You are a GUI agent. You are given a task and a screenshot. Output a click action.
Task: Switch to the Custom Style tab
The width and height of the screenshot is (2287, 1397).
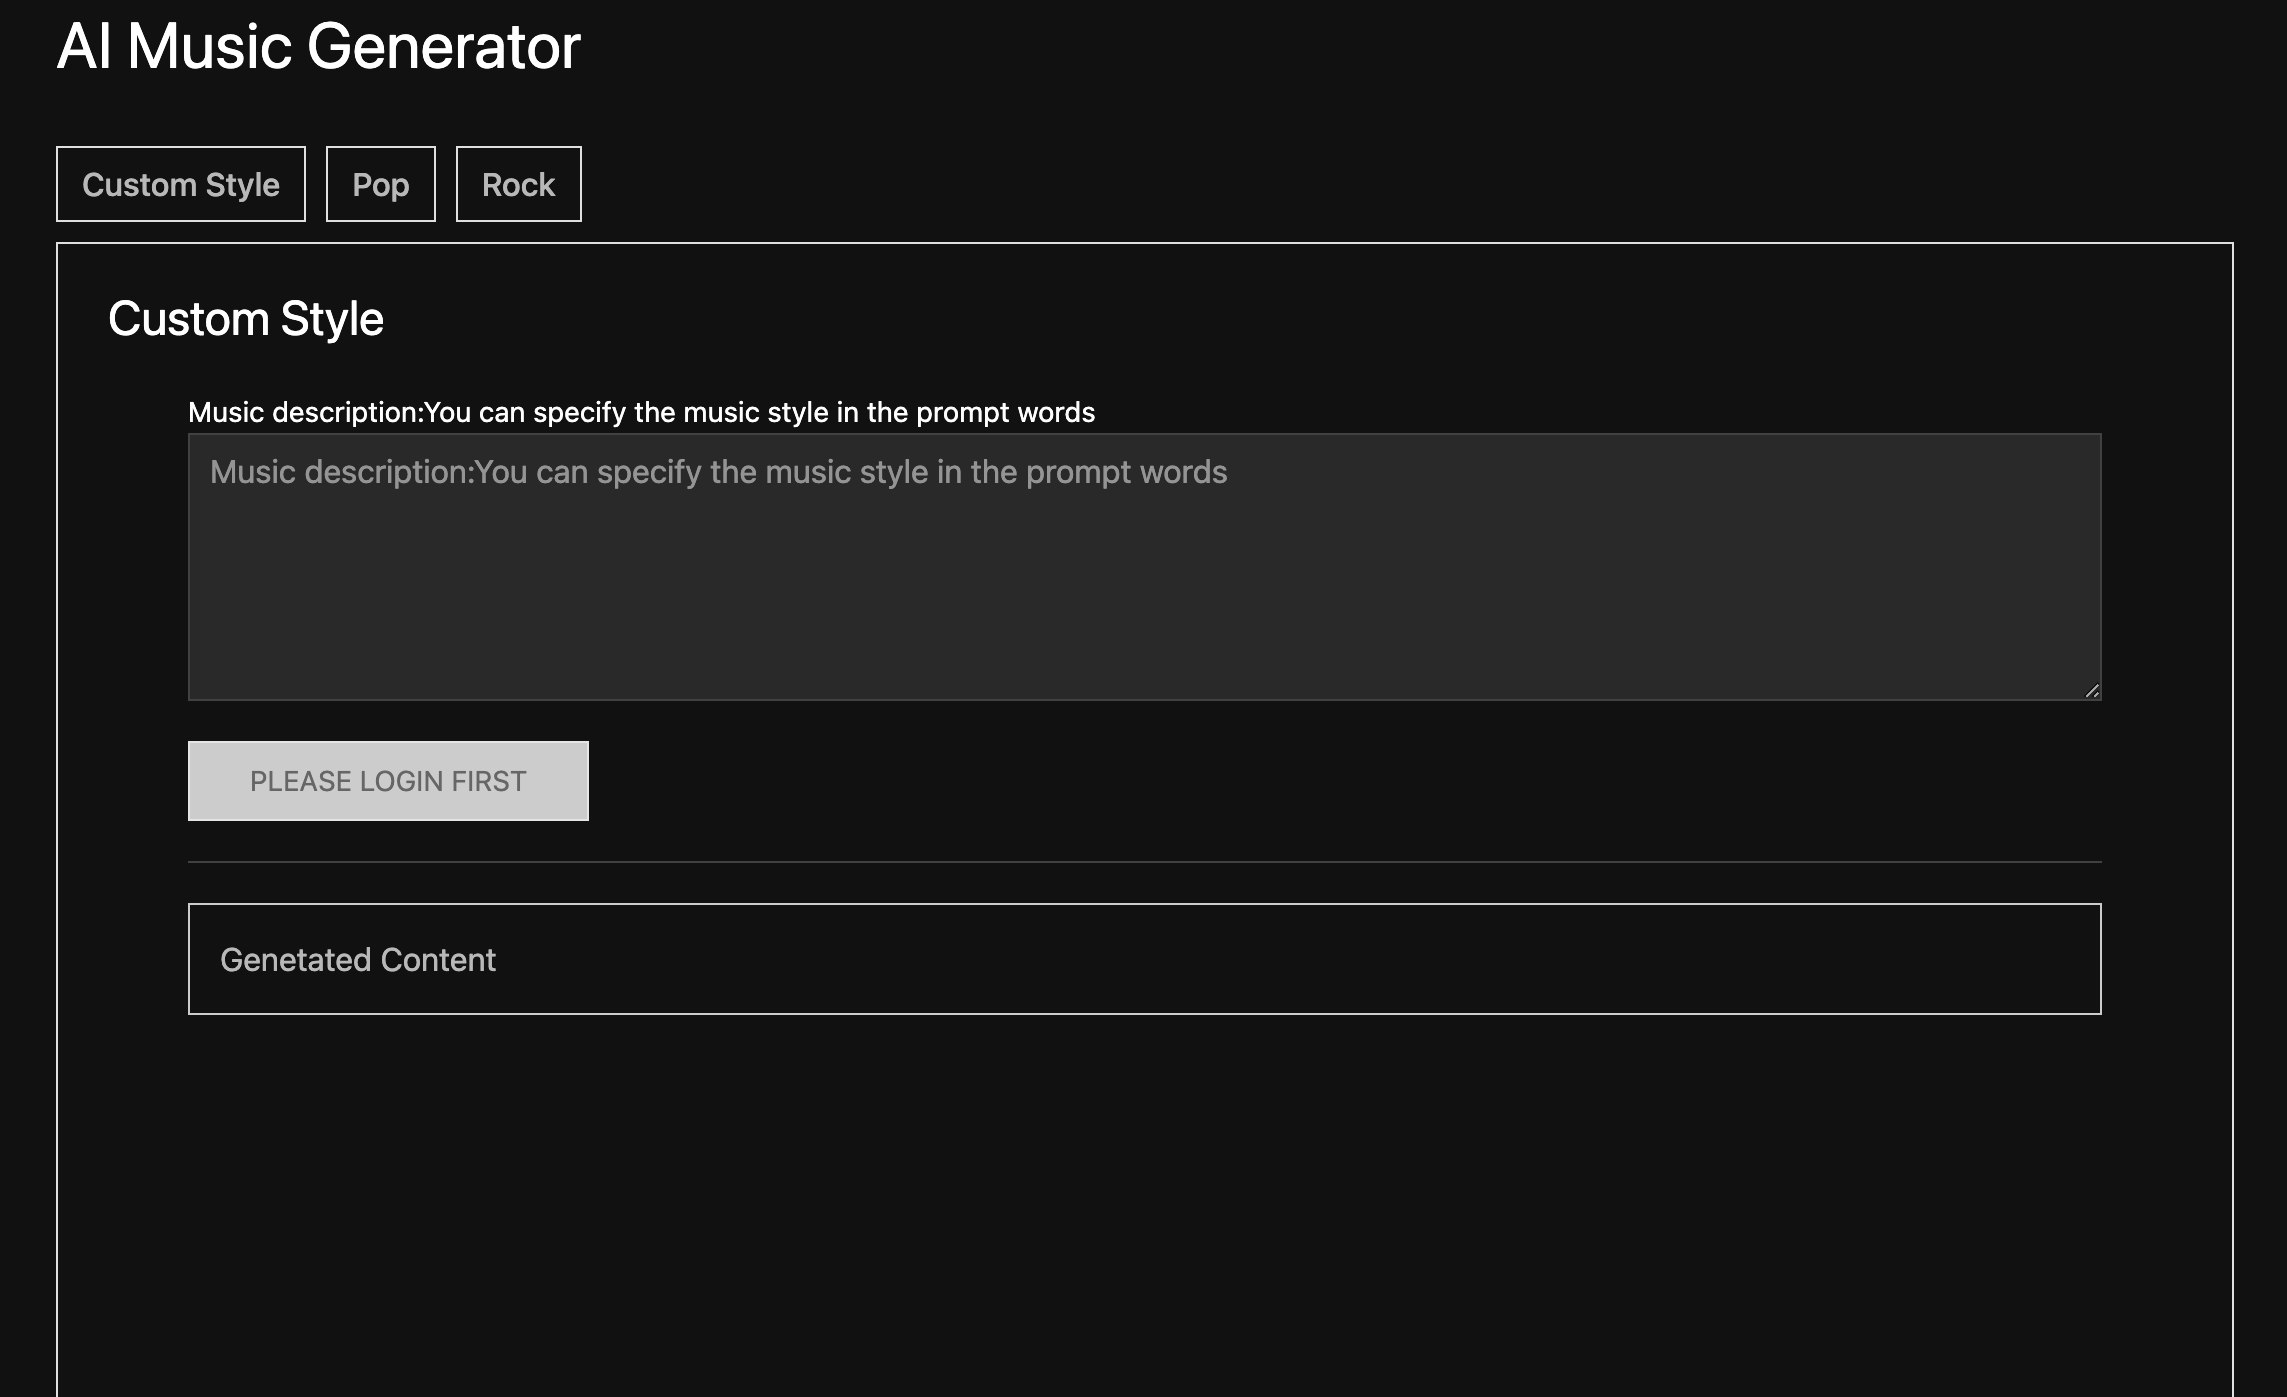pyautogui.click(x=180, y=184)
